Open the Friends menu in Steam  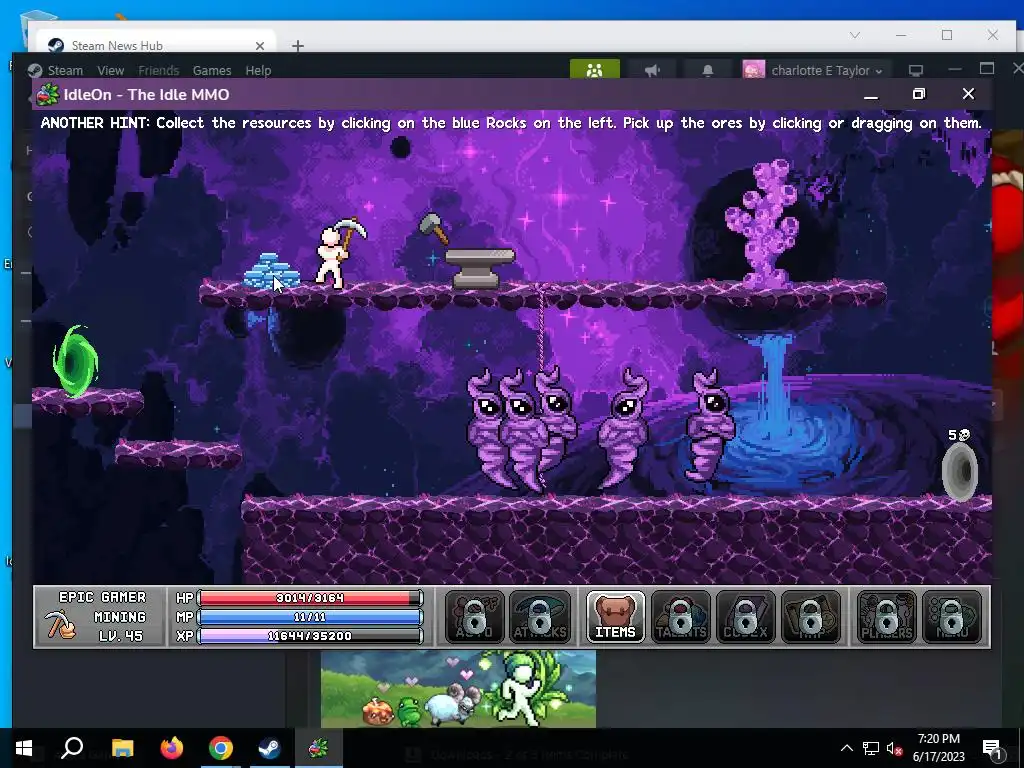(x=159, y=71)
